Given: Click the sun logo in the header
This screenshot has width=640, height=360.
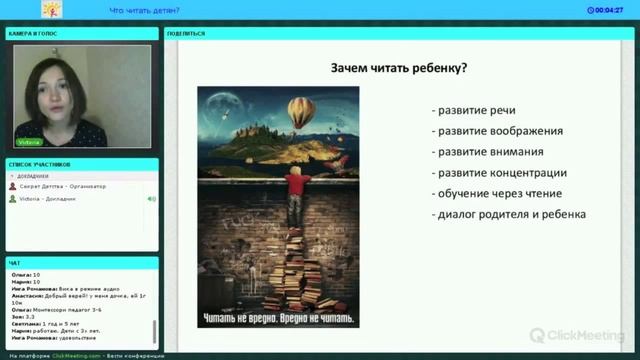Looking at the screenshot, I should pyautogui.click(x=52, y=9).
